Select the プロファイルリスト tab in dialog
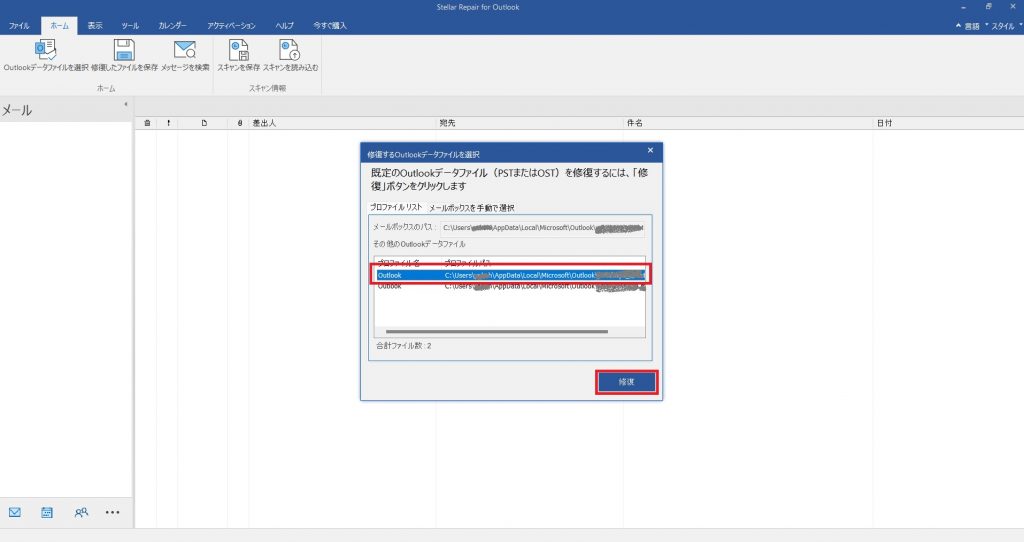 click(396, 207)
